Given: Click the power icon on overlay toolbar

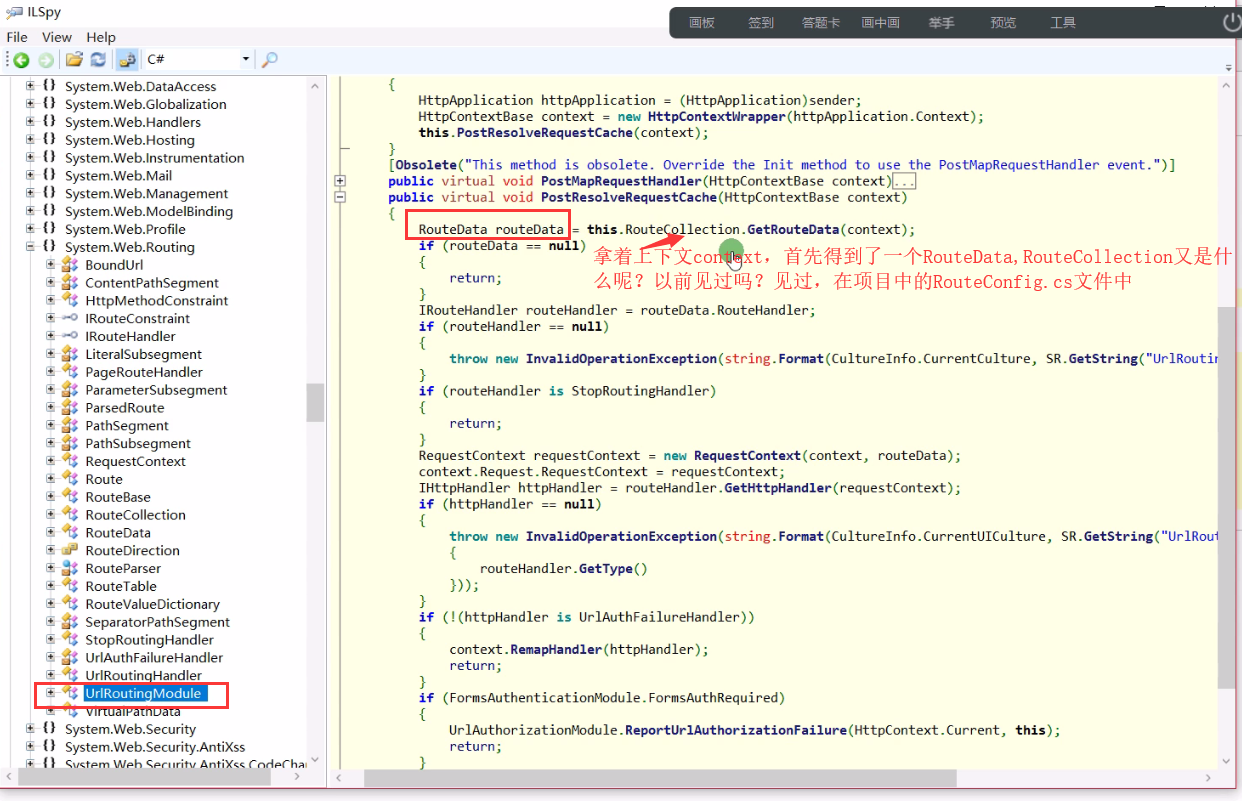Looking at the screenshot, I should coord(1231,22).
